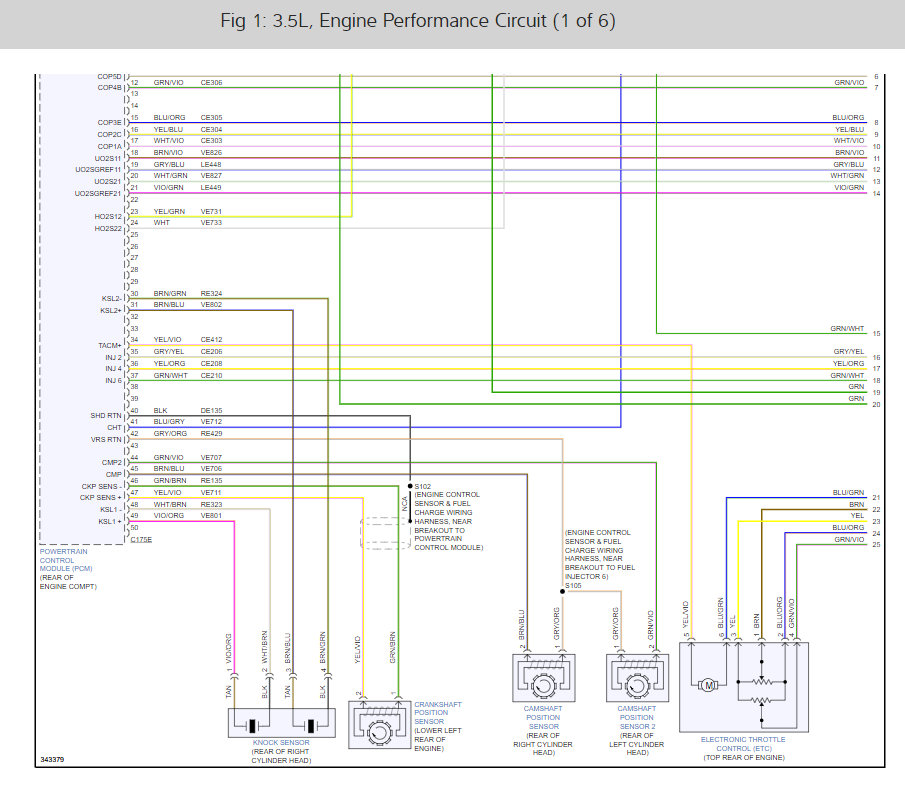The image size is (905, 785).
Task: Select circuit code VE802
Action: pos(211,304)
